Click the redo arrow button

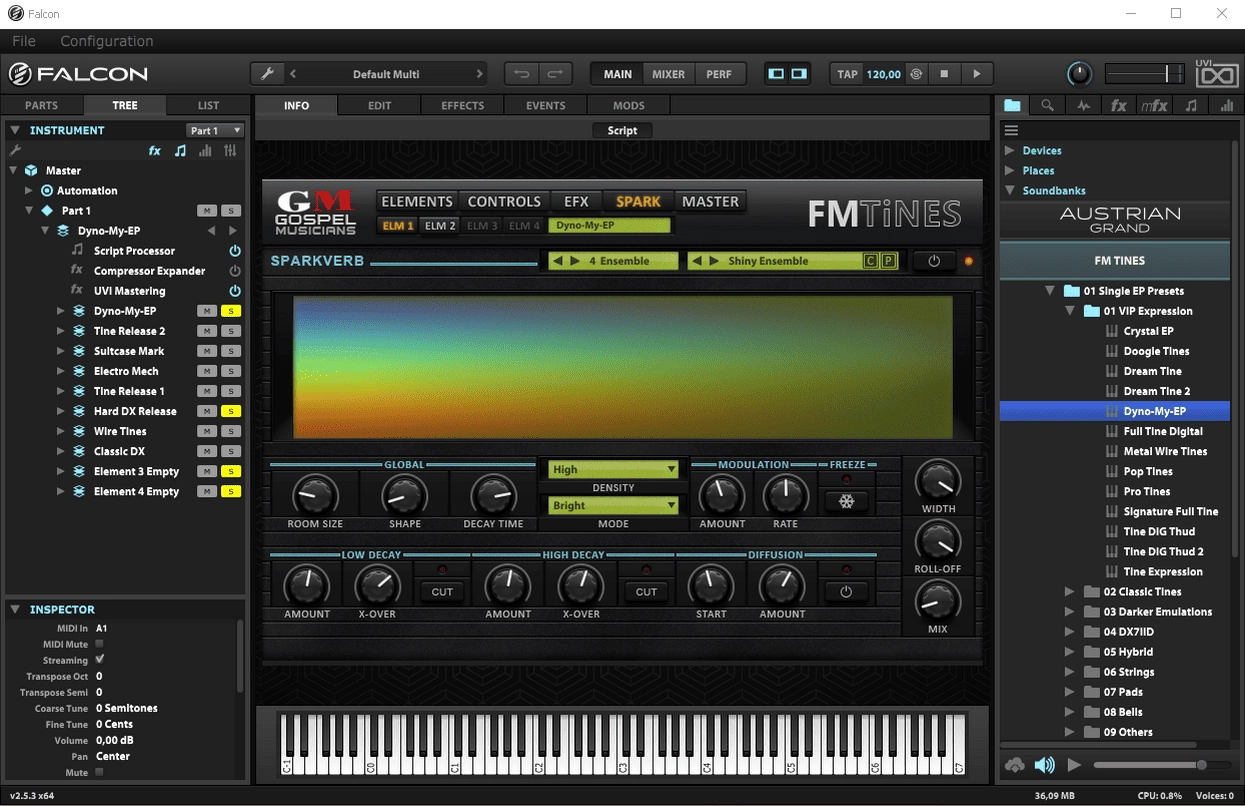point(555,74)
